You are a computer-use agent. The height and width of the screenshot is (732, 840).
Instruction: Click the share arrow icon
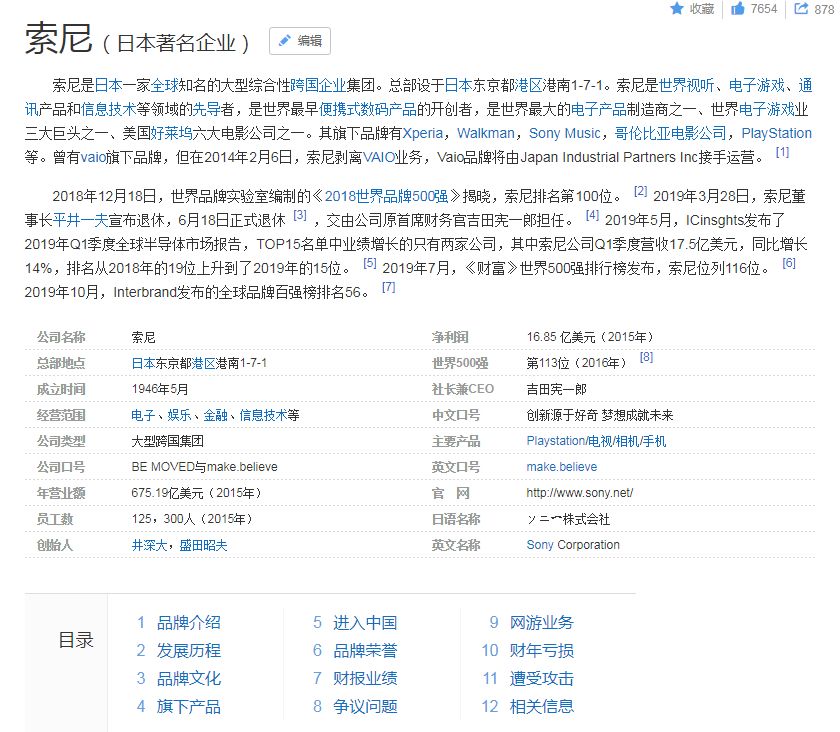[801, 9]
